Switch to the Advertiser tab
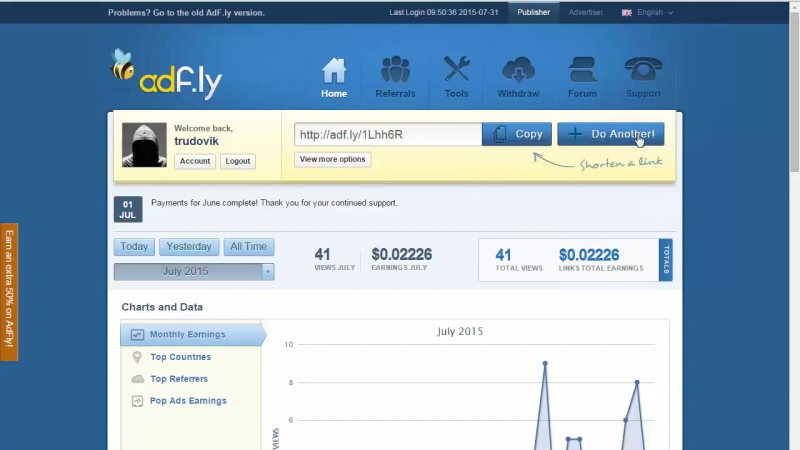Screen dimensions: 800x450 pos(586,12)
